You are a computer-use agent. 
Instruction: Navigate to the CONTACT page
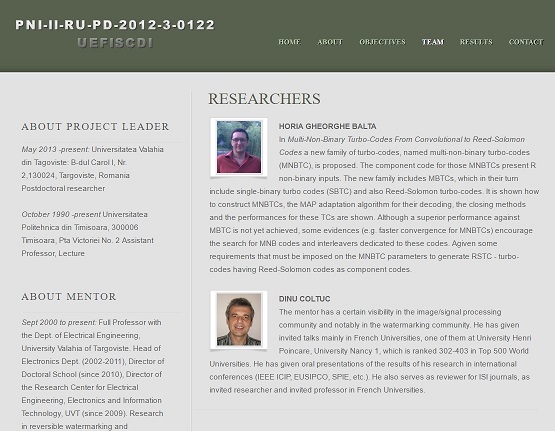tap(526, 42)
